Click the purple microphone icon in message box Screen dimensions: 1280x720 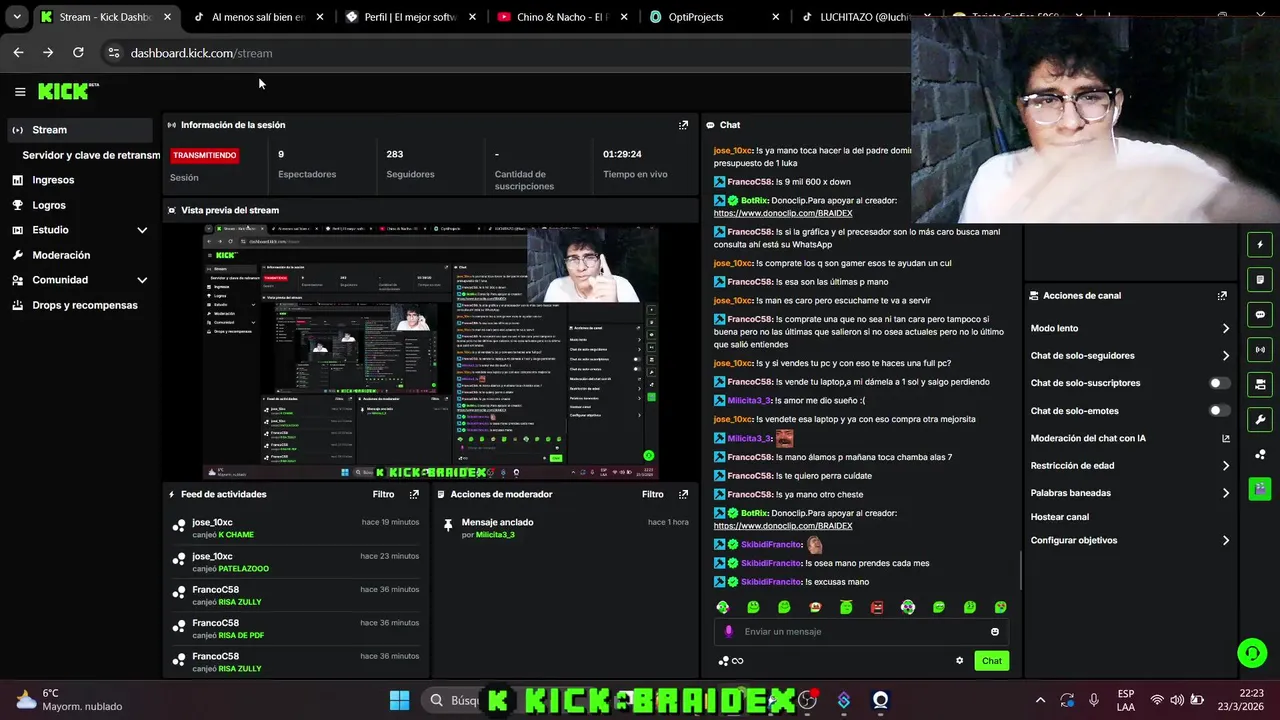point(728,632)
